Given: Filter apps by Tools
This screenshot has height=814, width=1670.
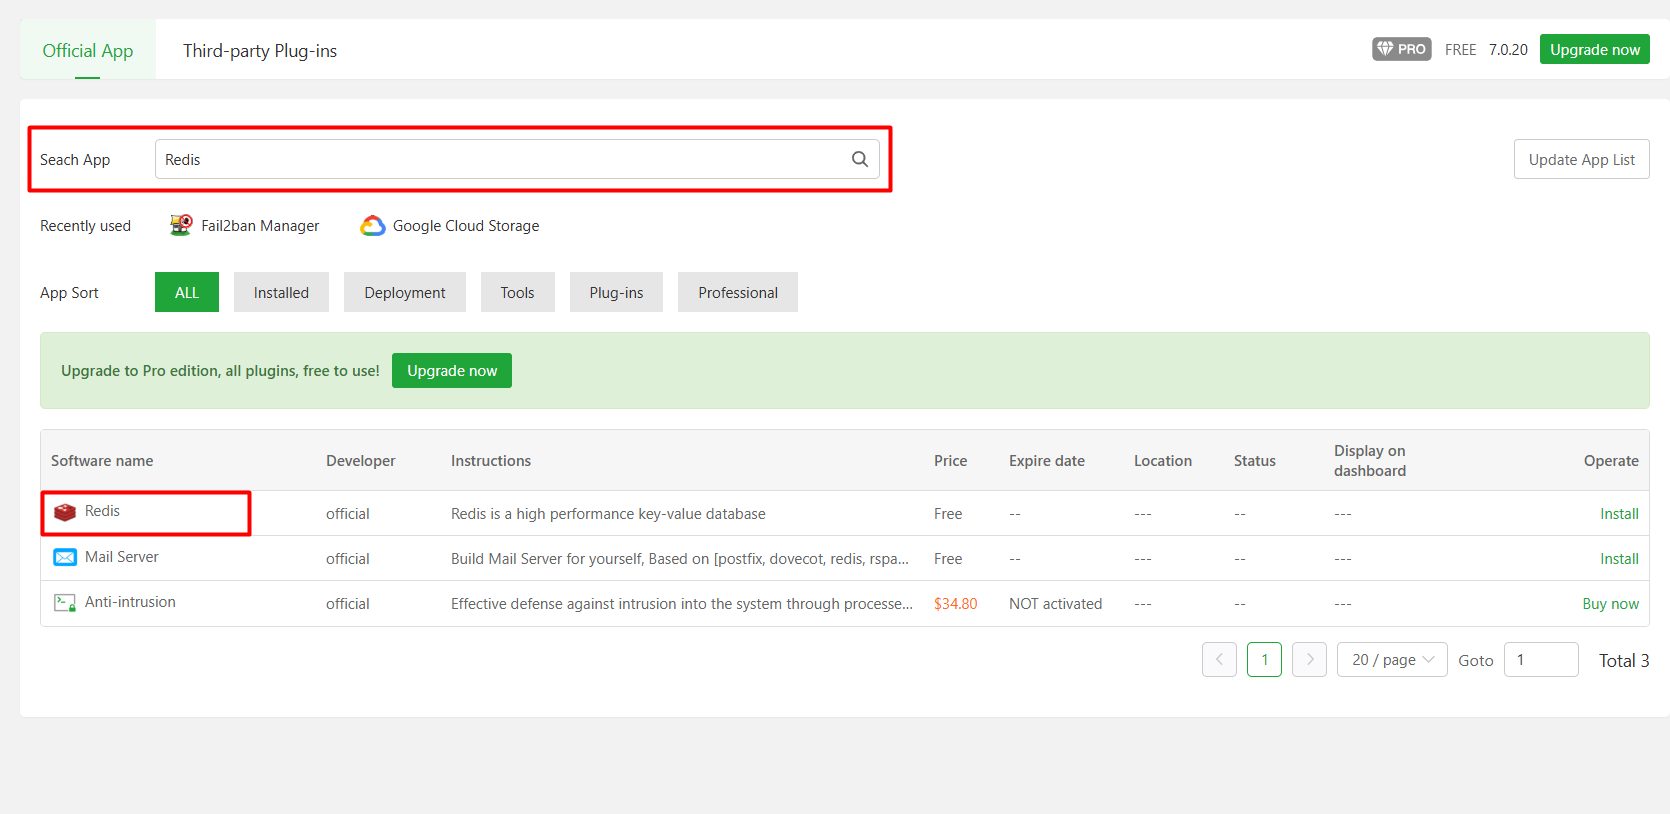Looking at the screenshot, I should coord(517,292).
